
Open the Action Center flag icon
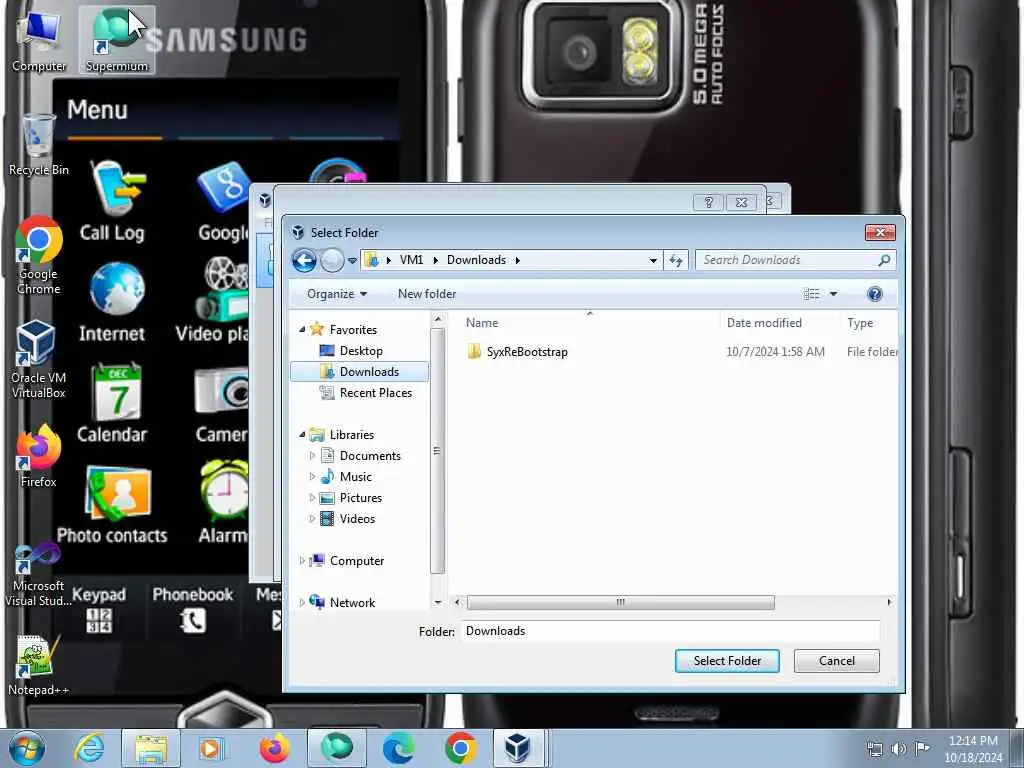(922, 748)
